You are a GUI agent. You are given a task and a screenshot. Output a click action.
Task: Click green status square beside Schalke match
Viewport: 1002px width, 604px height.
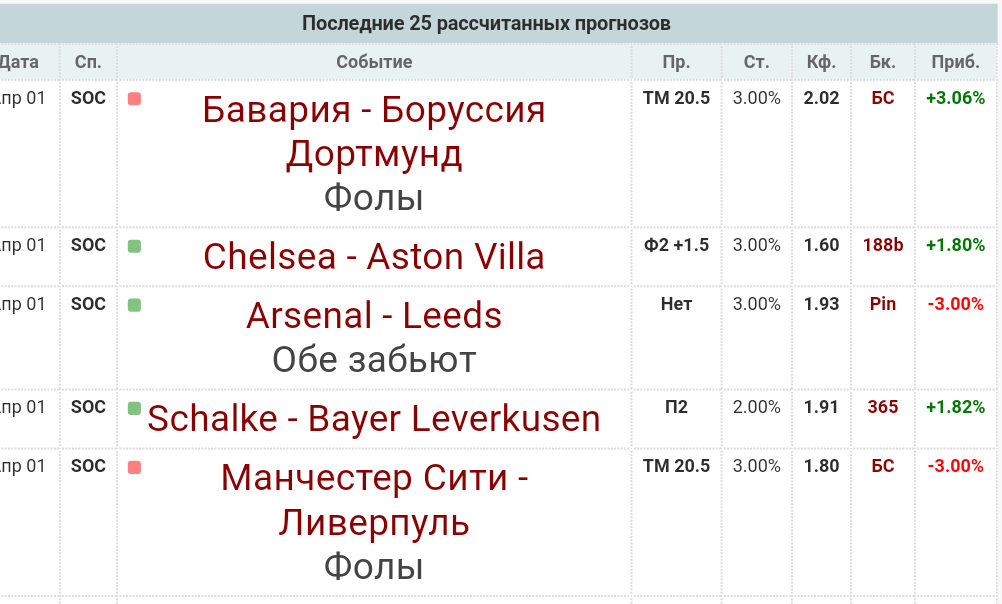click(x=134, y=408)
